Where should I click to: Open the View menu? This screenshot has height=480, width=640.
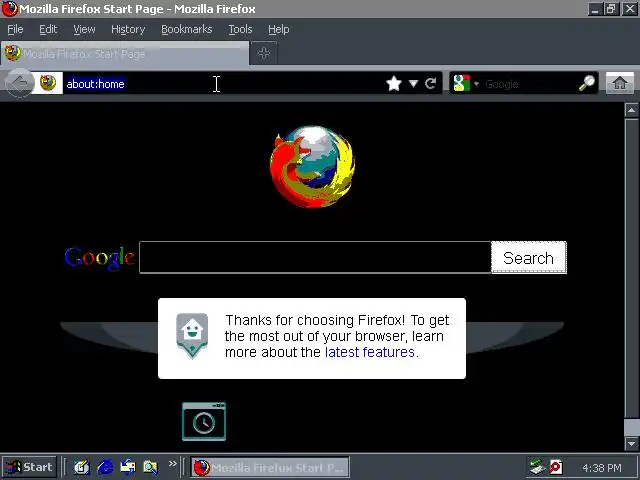(84, 29)
